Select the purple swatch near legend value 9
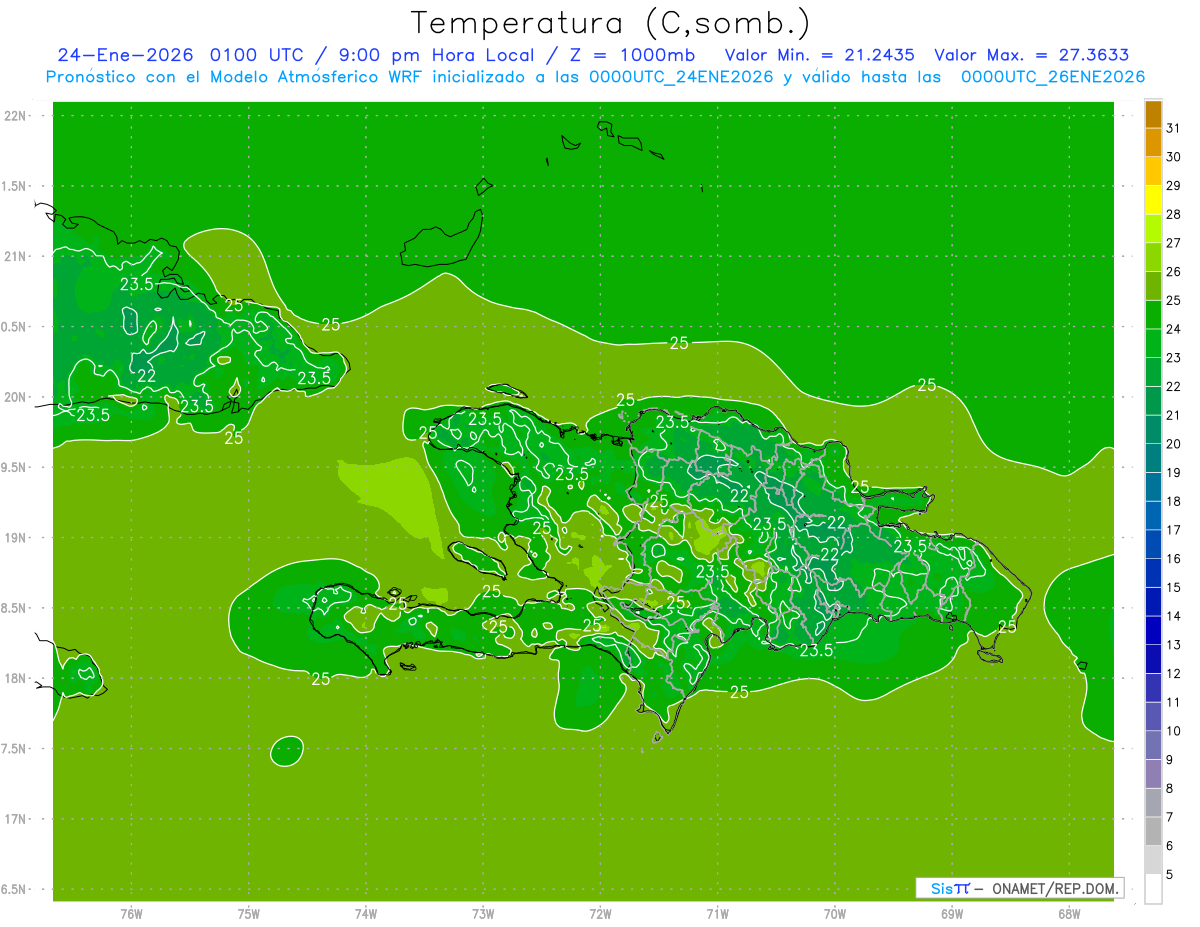The width and height of the screenshot is (1200, 927). [1153, 774]
